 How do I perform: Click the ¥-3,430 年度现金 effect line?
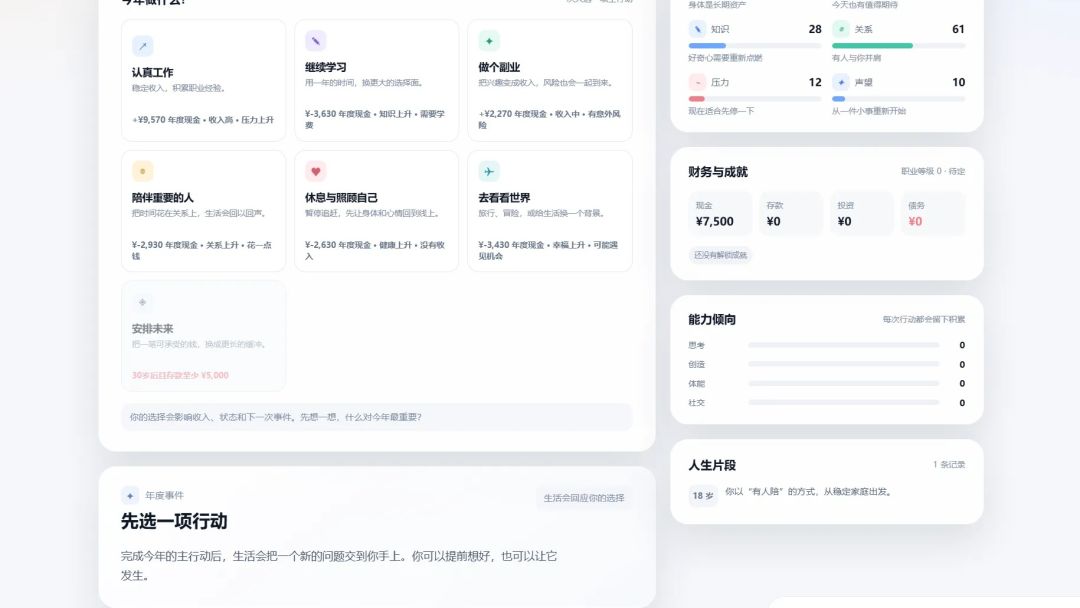pyautogui.click(x=548, y=250)
